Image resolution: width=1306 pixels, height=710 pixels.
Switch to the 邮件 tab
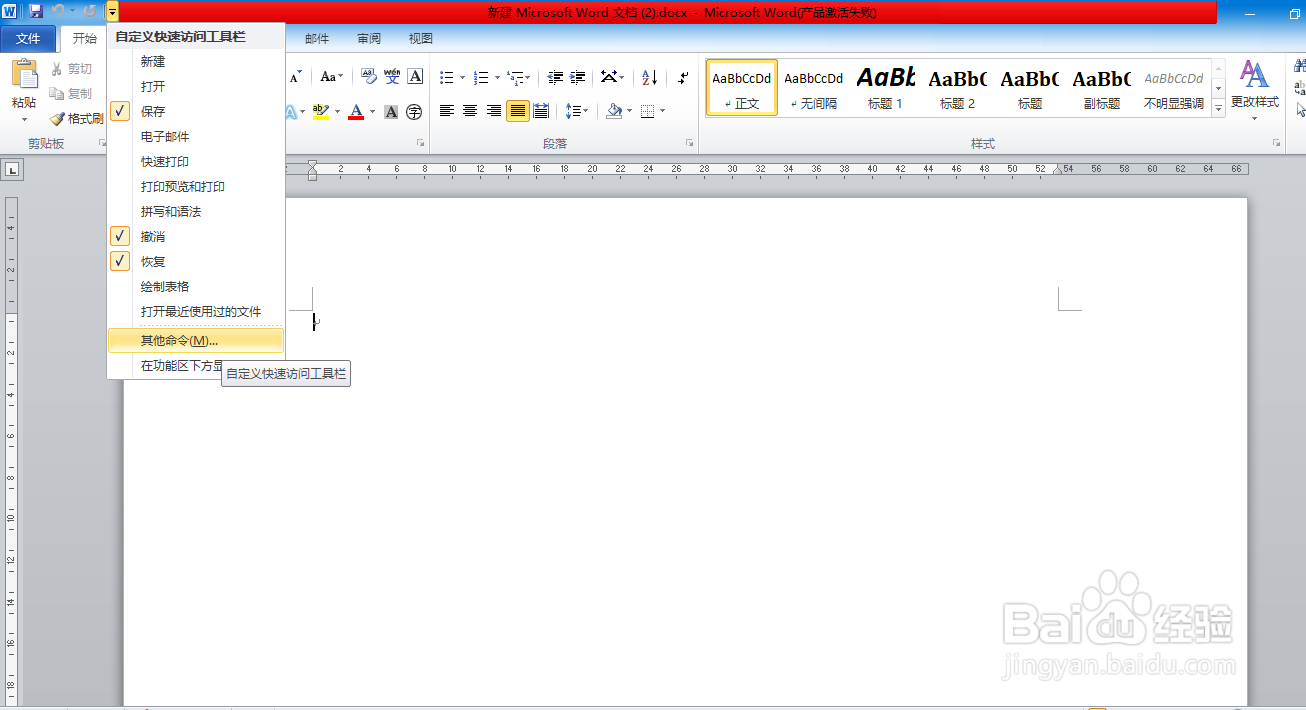coord(317,39)
